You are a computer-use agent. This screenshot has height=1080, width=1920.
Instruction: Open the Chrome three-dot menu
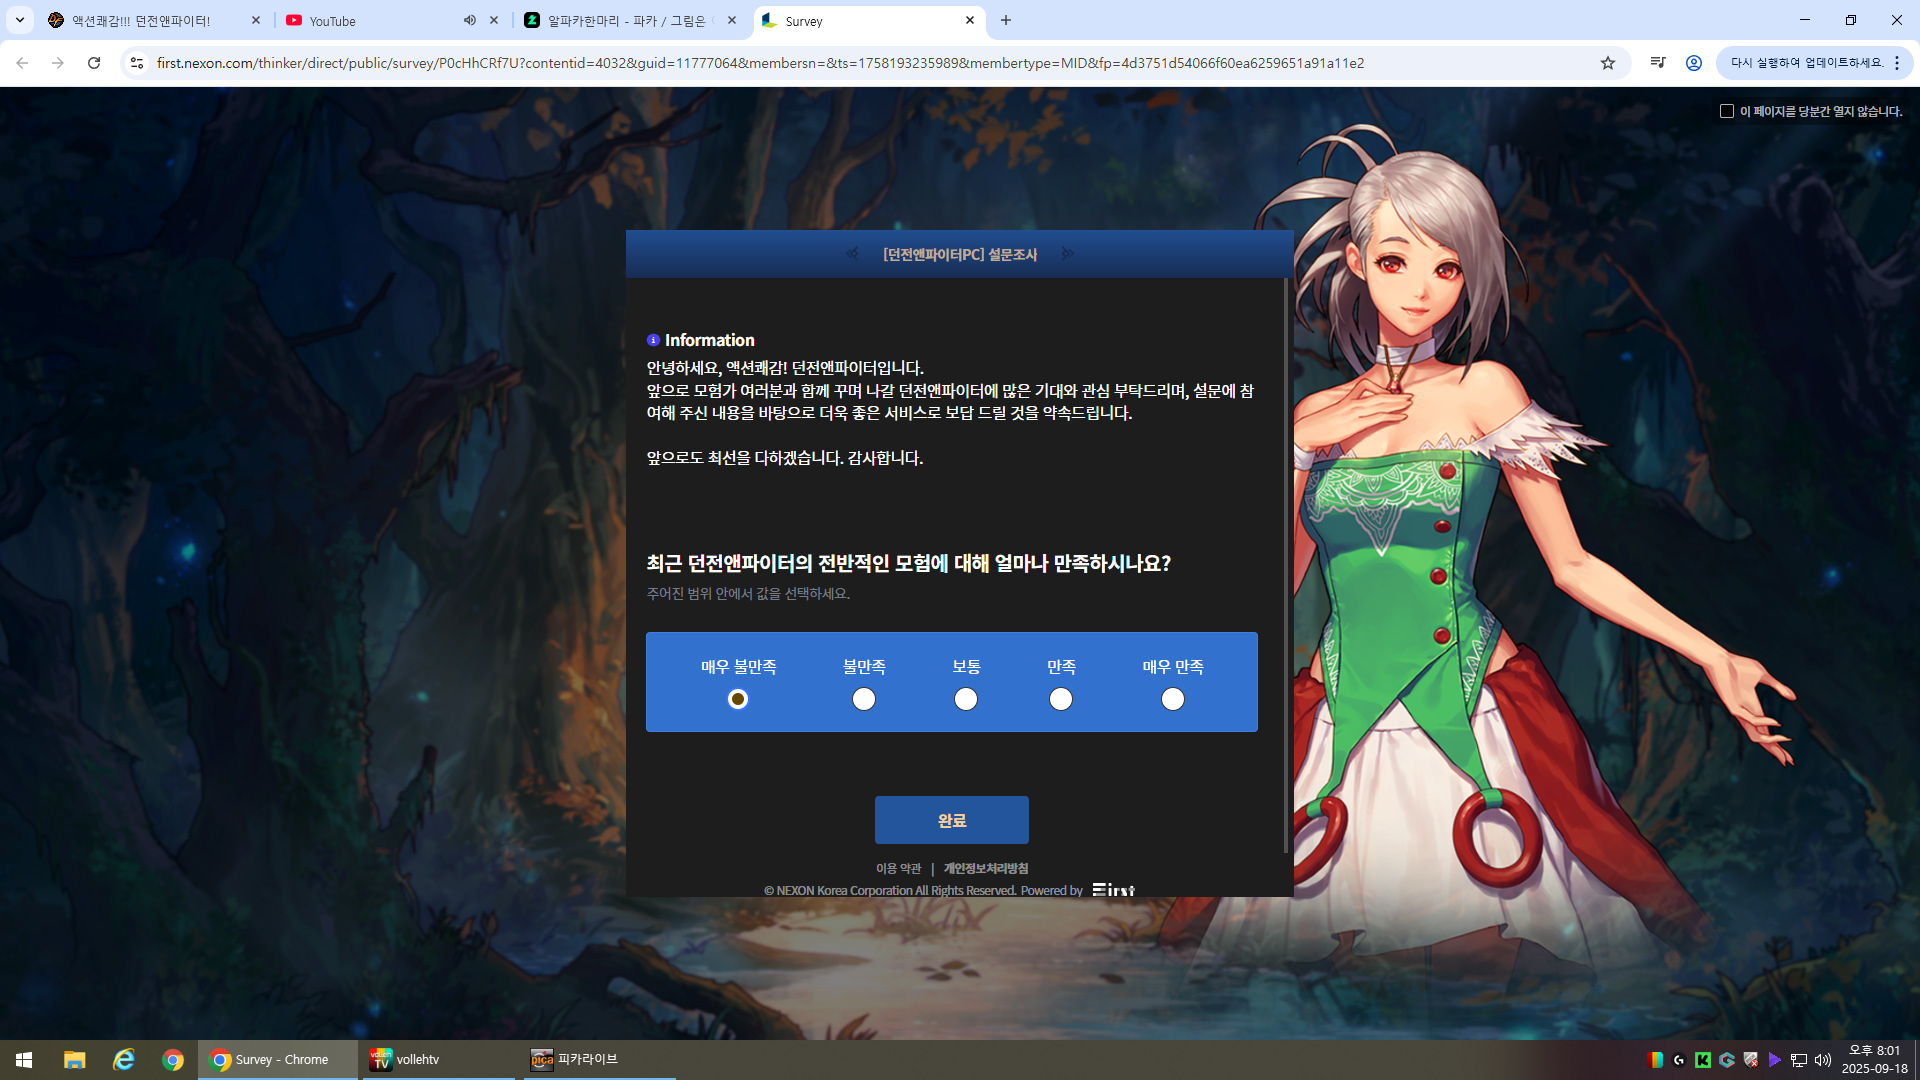1897,63
